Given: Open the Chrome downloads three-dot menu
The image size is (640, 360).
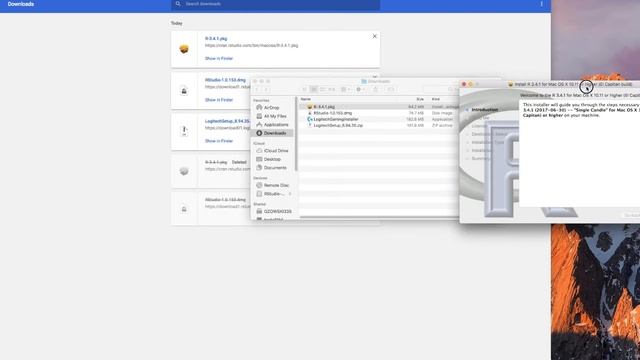Looking at the screenshot, I should tap(542, 4).
